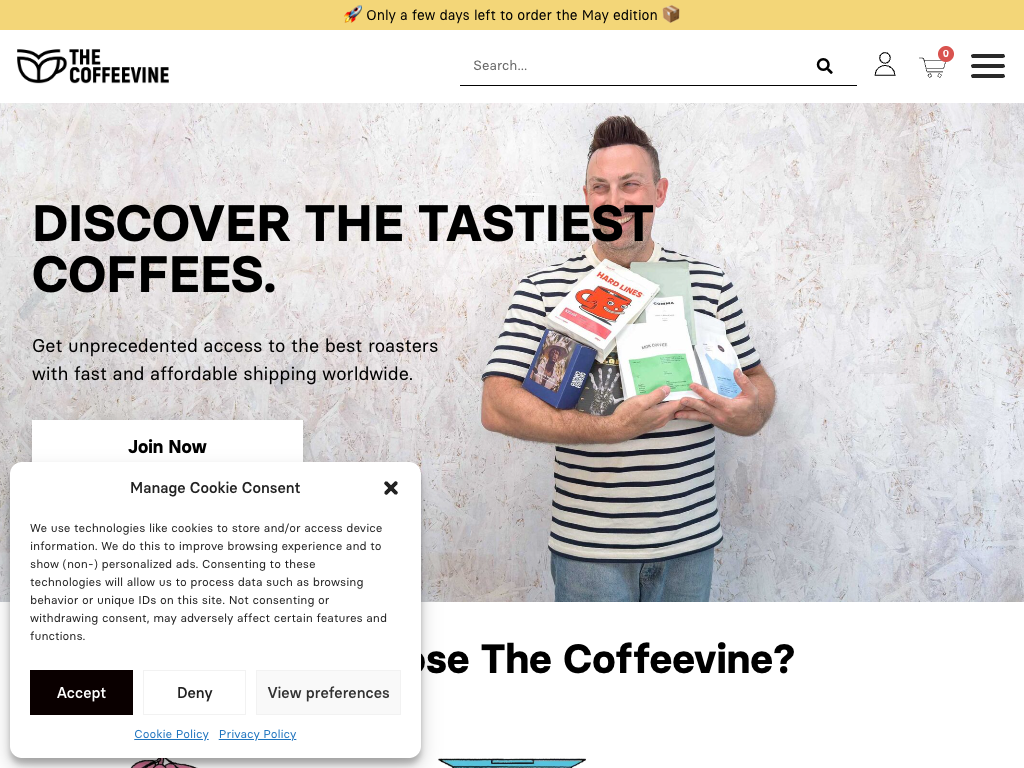Click the rocket emoji in banner
This screenshot has width=1024, height=768.
pyautogui.click(x=353, y=14)
